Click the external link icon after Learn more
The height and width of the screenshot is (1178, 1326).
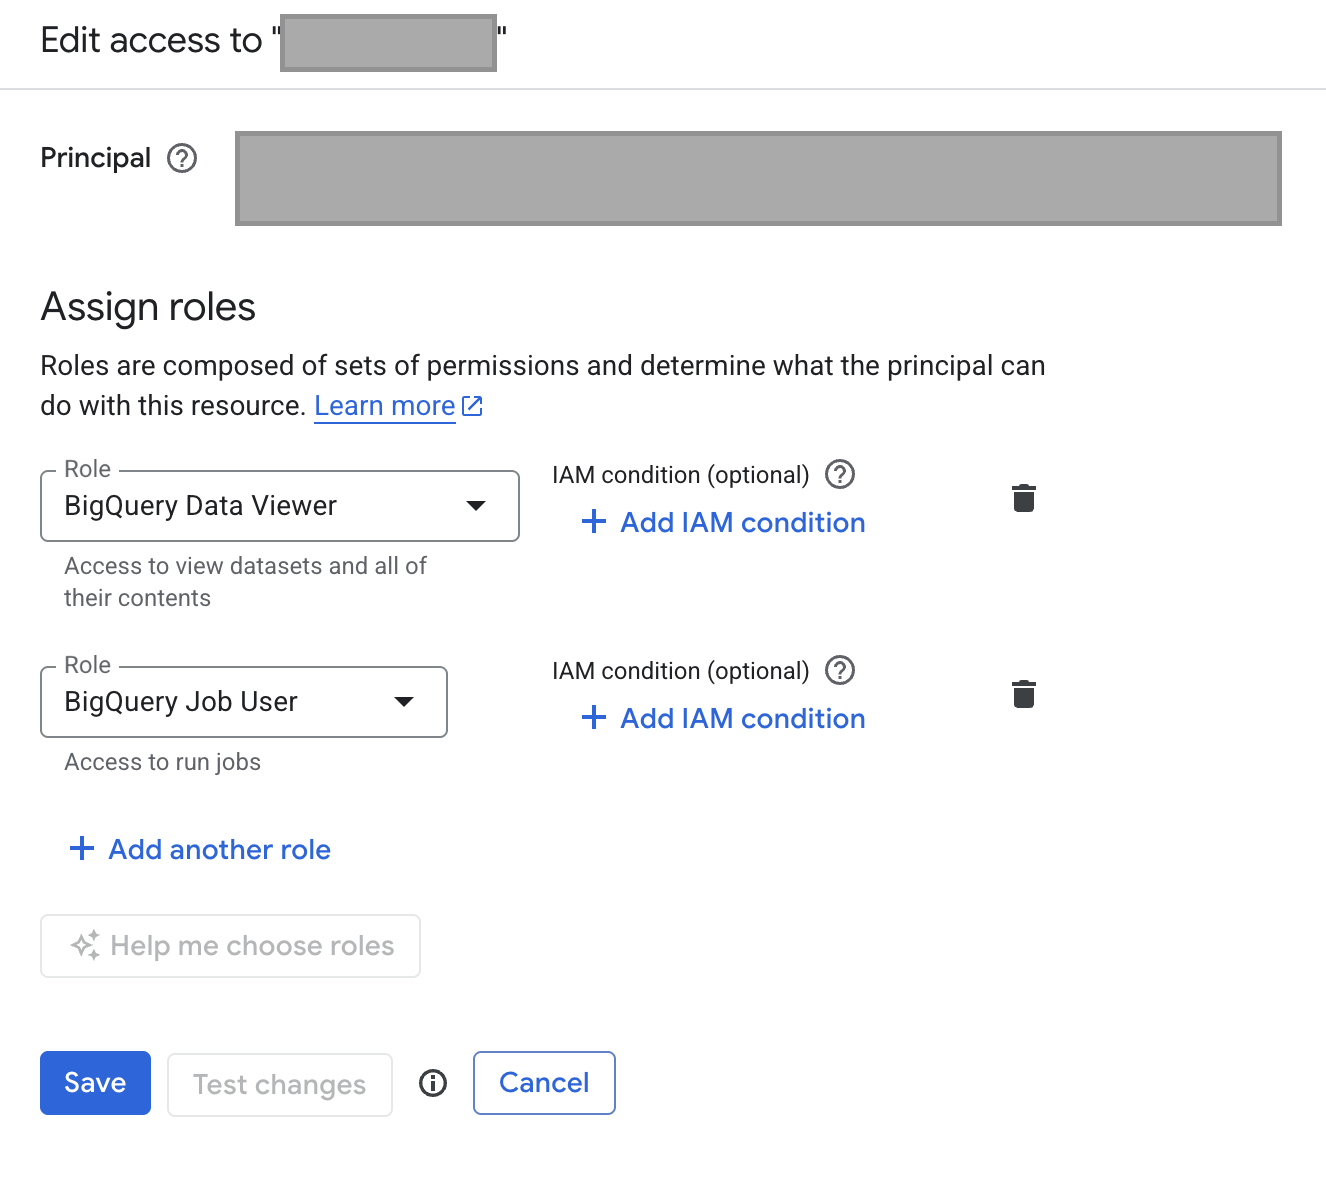coord(472,406)
